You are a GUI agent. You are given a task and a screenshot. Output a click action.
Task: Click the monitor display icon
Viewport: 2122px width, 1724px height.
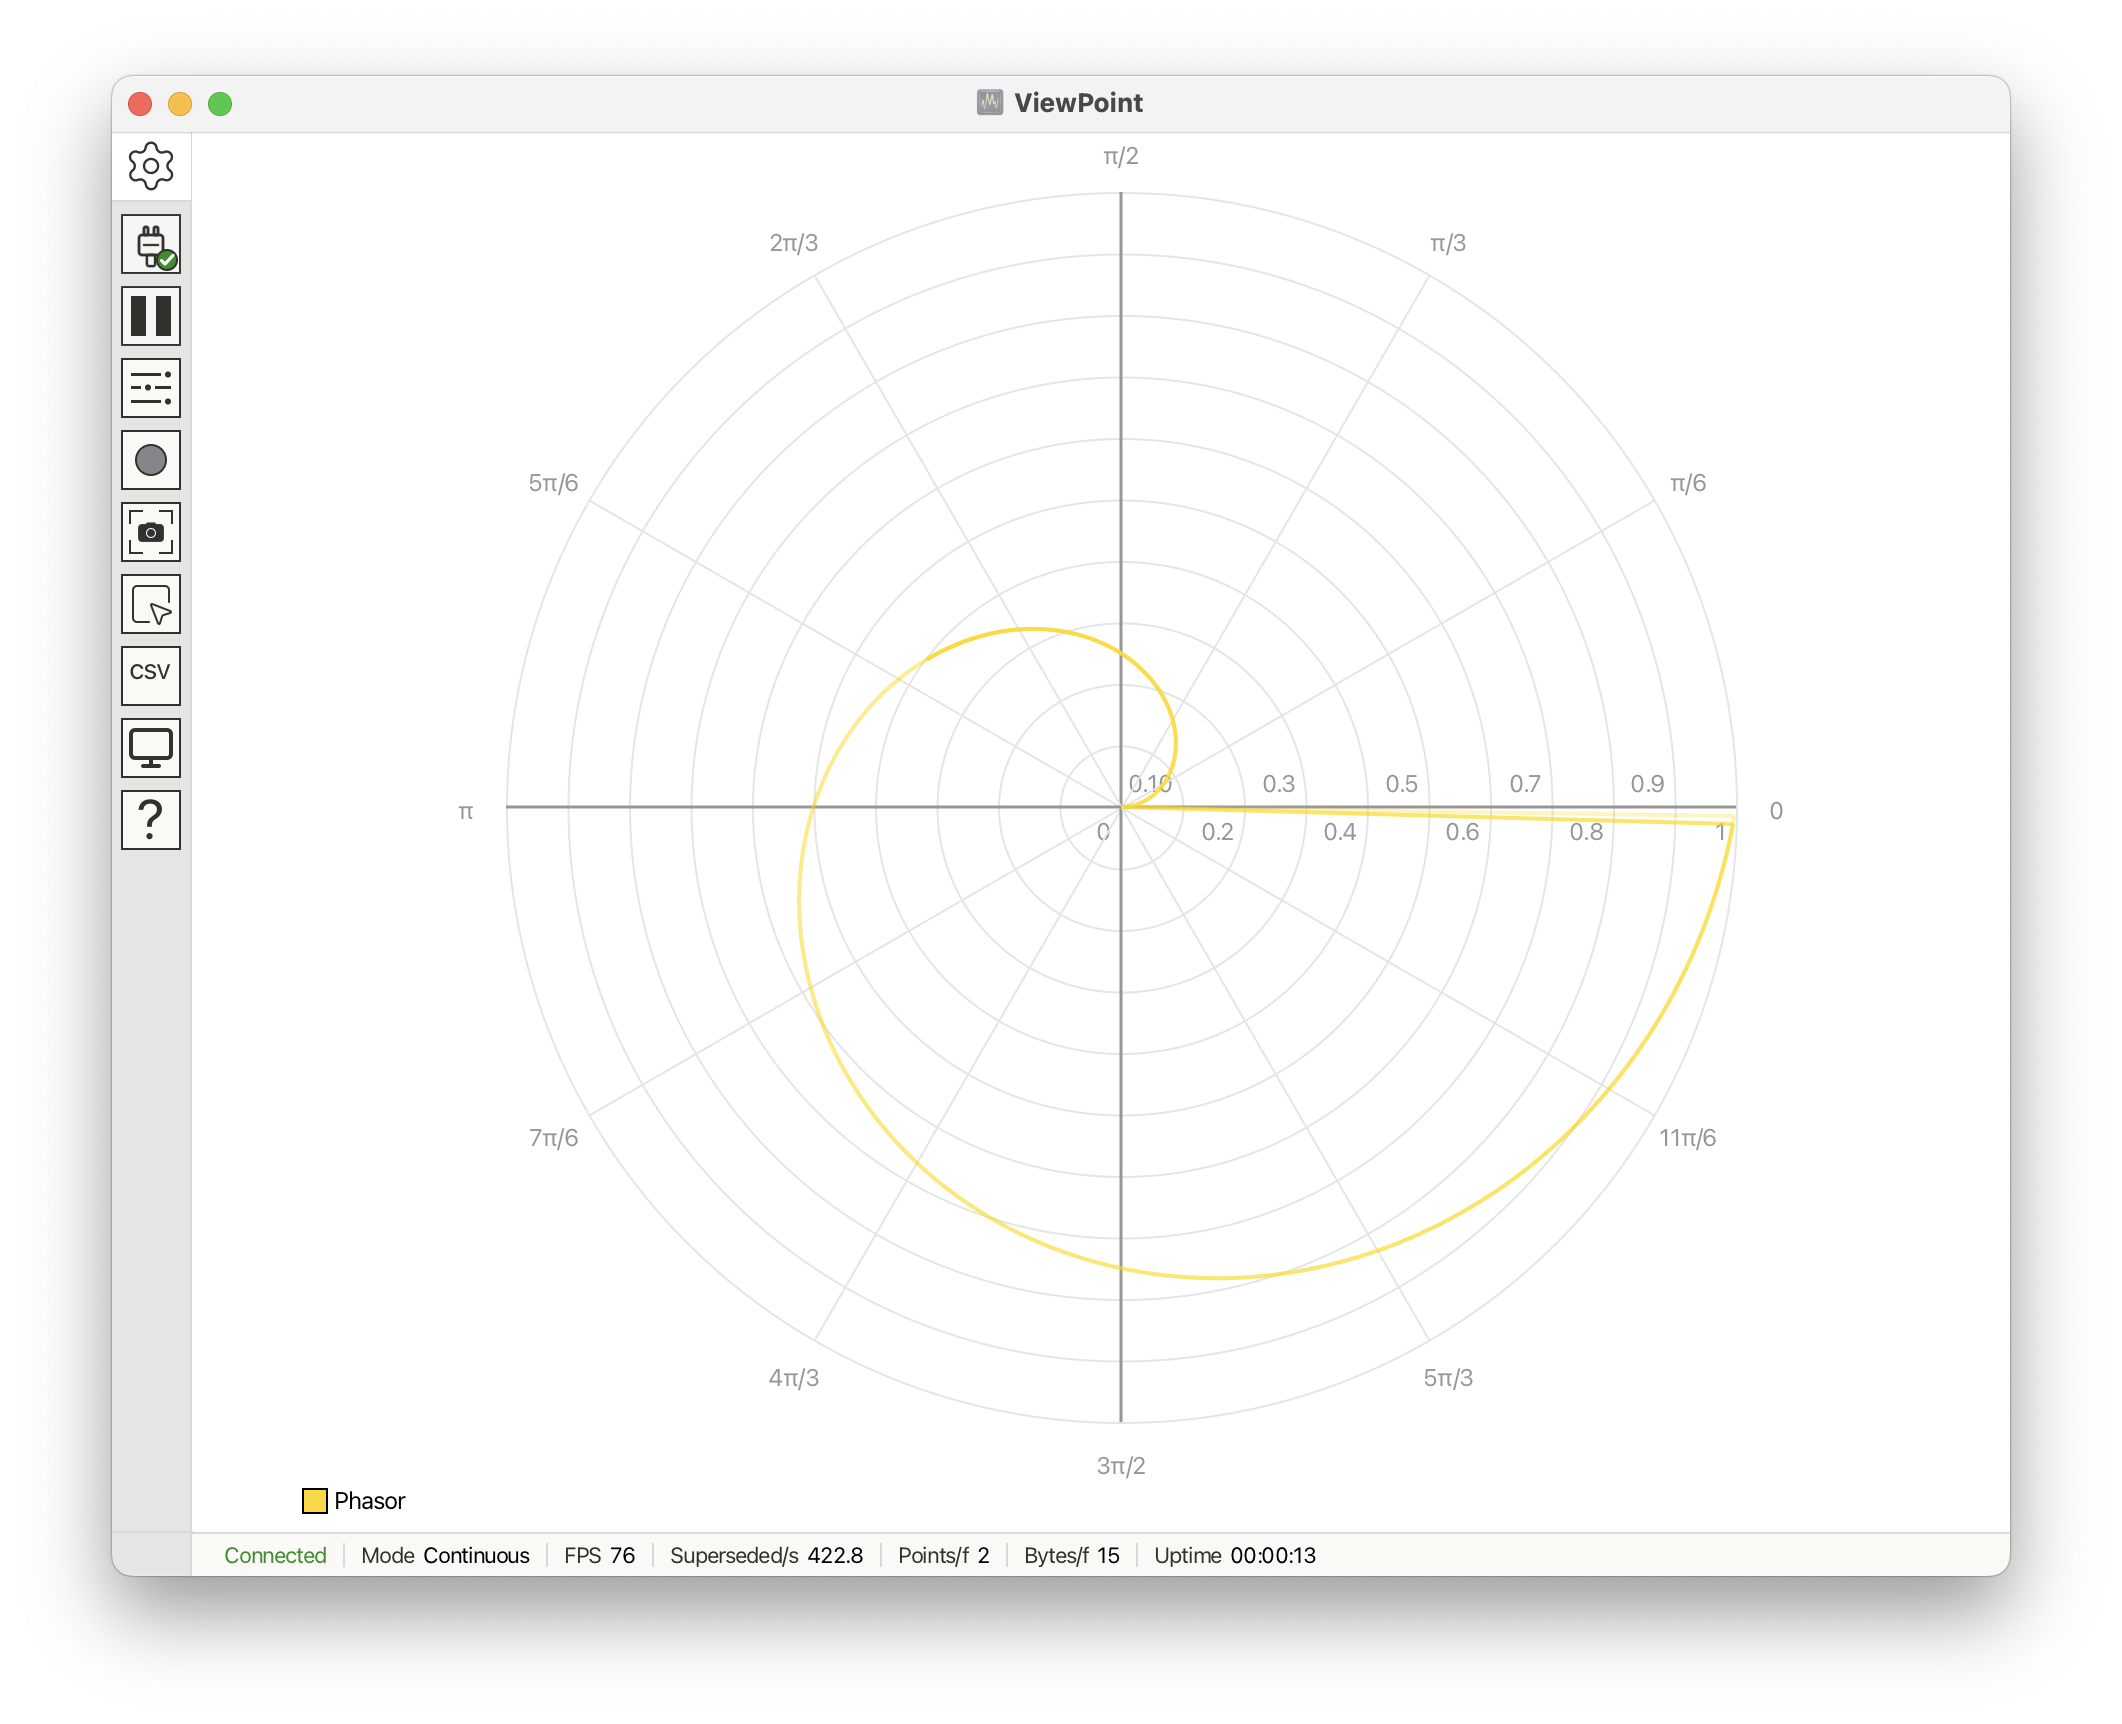pyautogui.click(x=151, y=748)
